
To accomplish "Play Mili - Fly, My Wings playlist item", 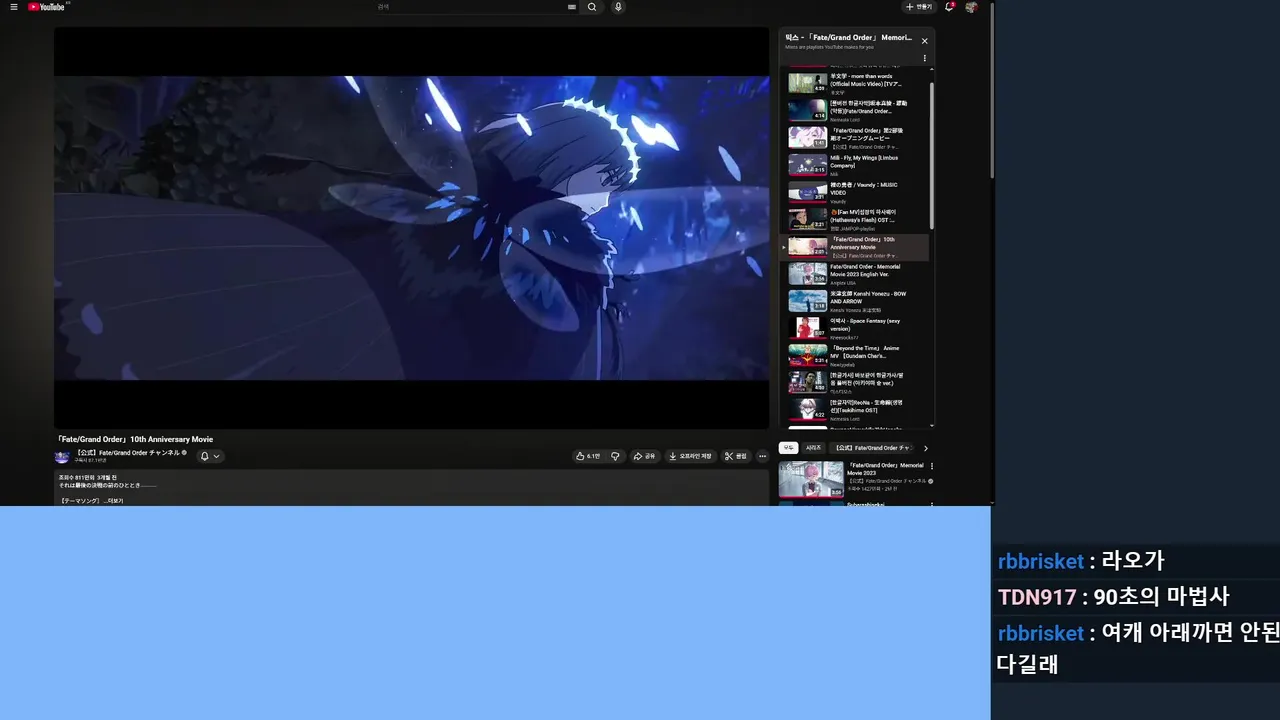I will (856, 164).
